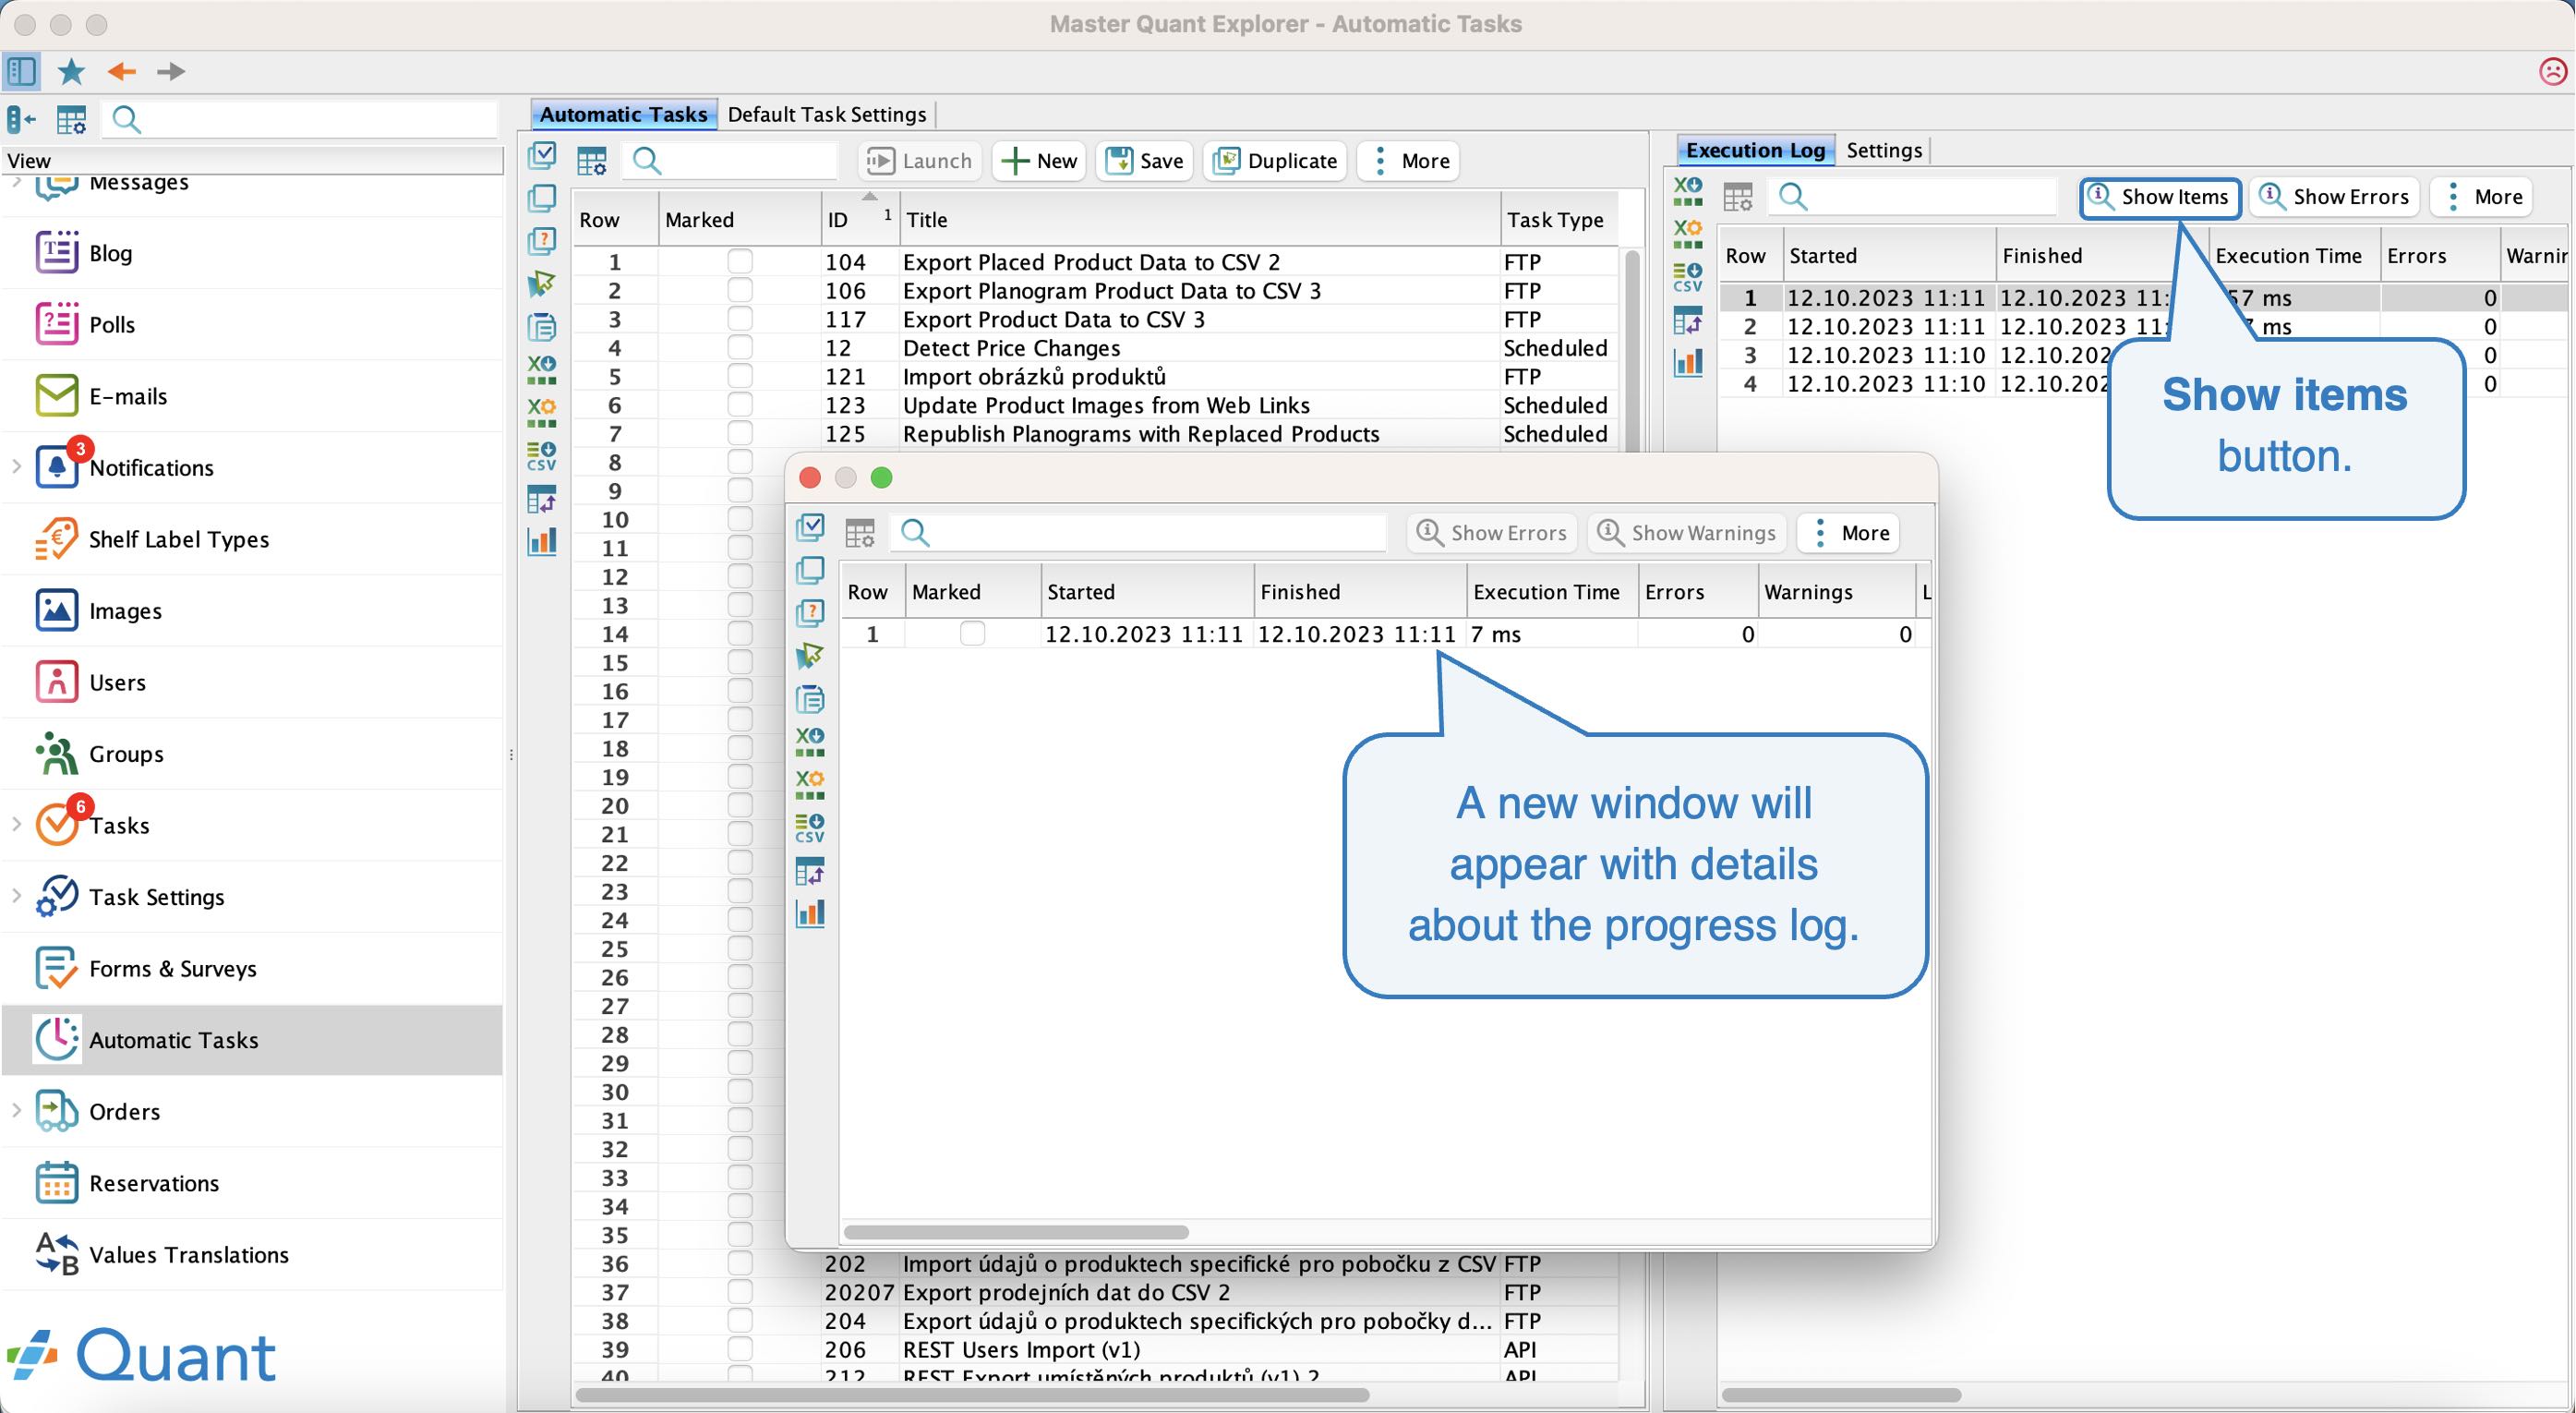Screen dimensions: 2576x1413
Task: Click CSV export icon in Automatic Tasks strip
Action: point(542,456)
